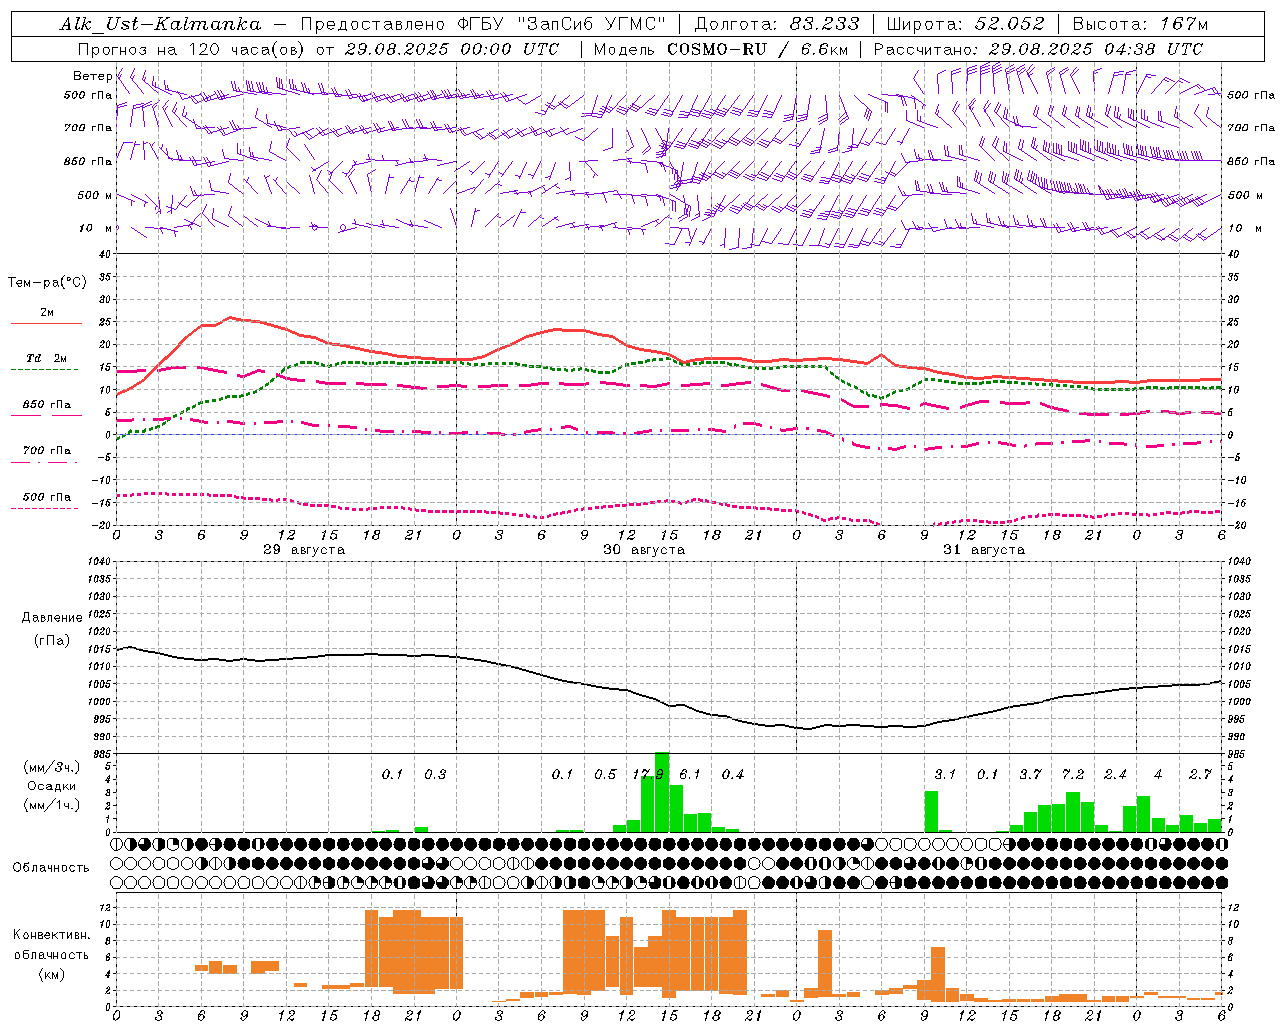Click the tallest green precipitation bar
The height and width of the screenshot is (1024, 1280).
pyautogui.click(x=662, y=792)
